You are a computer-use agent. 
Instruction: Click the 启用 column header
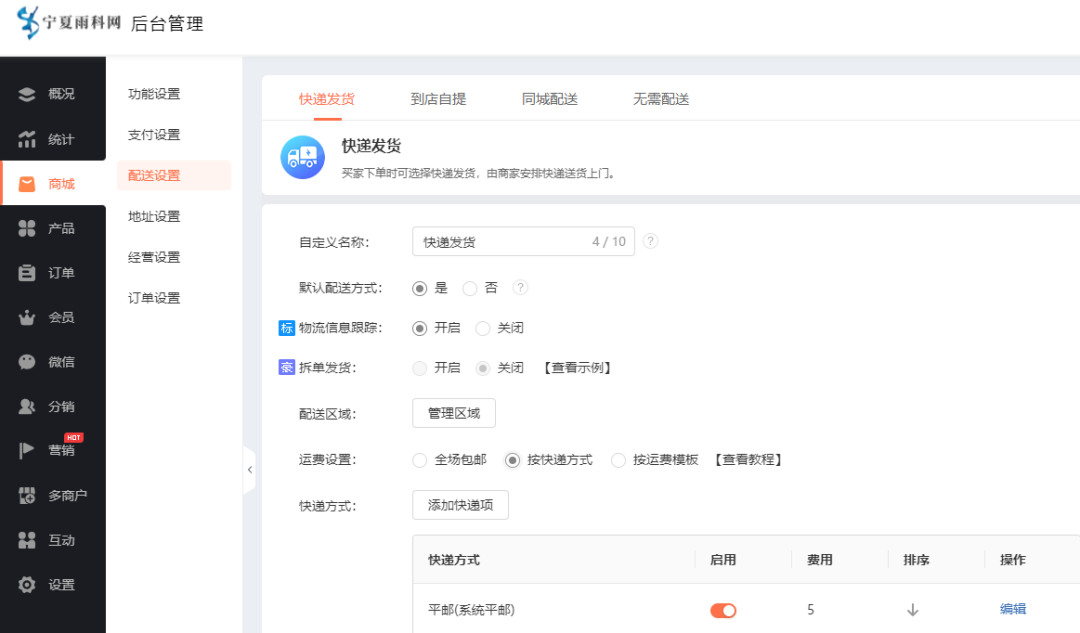(723, 560)
